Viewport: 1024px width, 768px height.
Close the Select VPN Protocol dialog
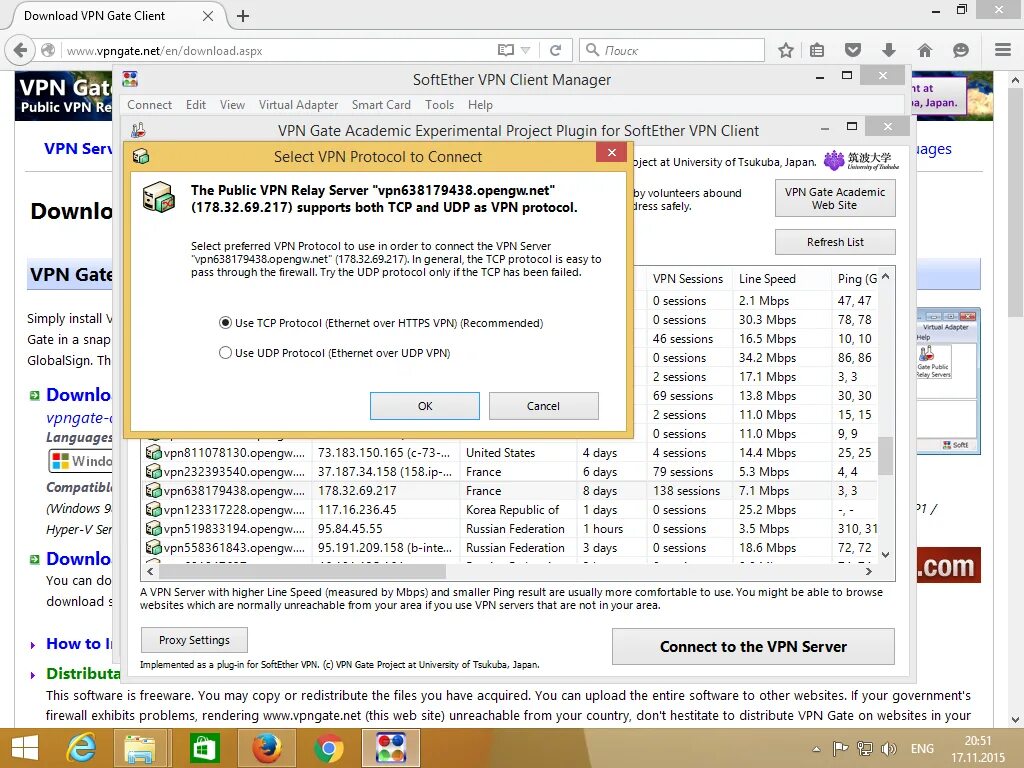point(611,153)
